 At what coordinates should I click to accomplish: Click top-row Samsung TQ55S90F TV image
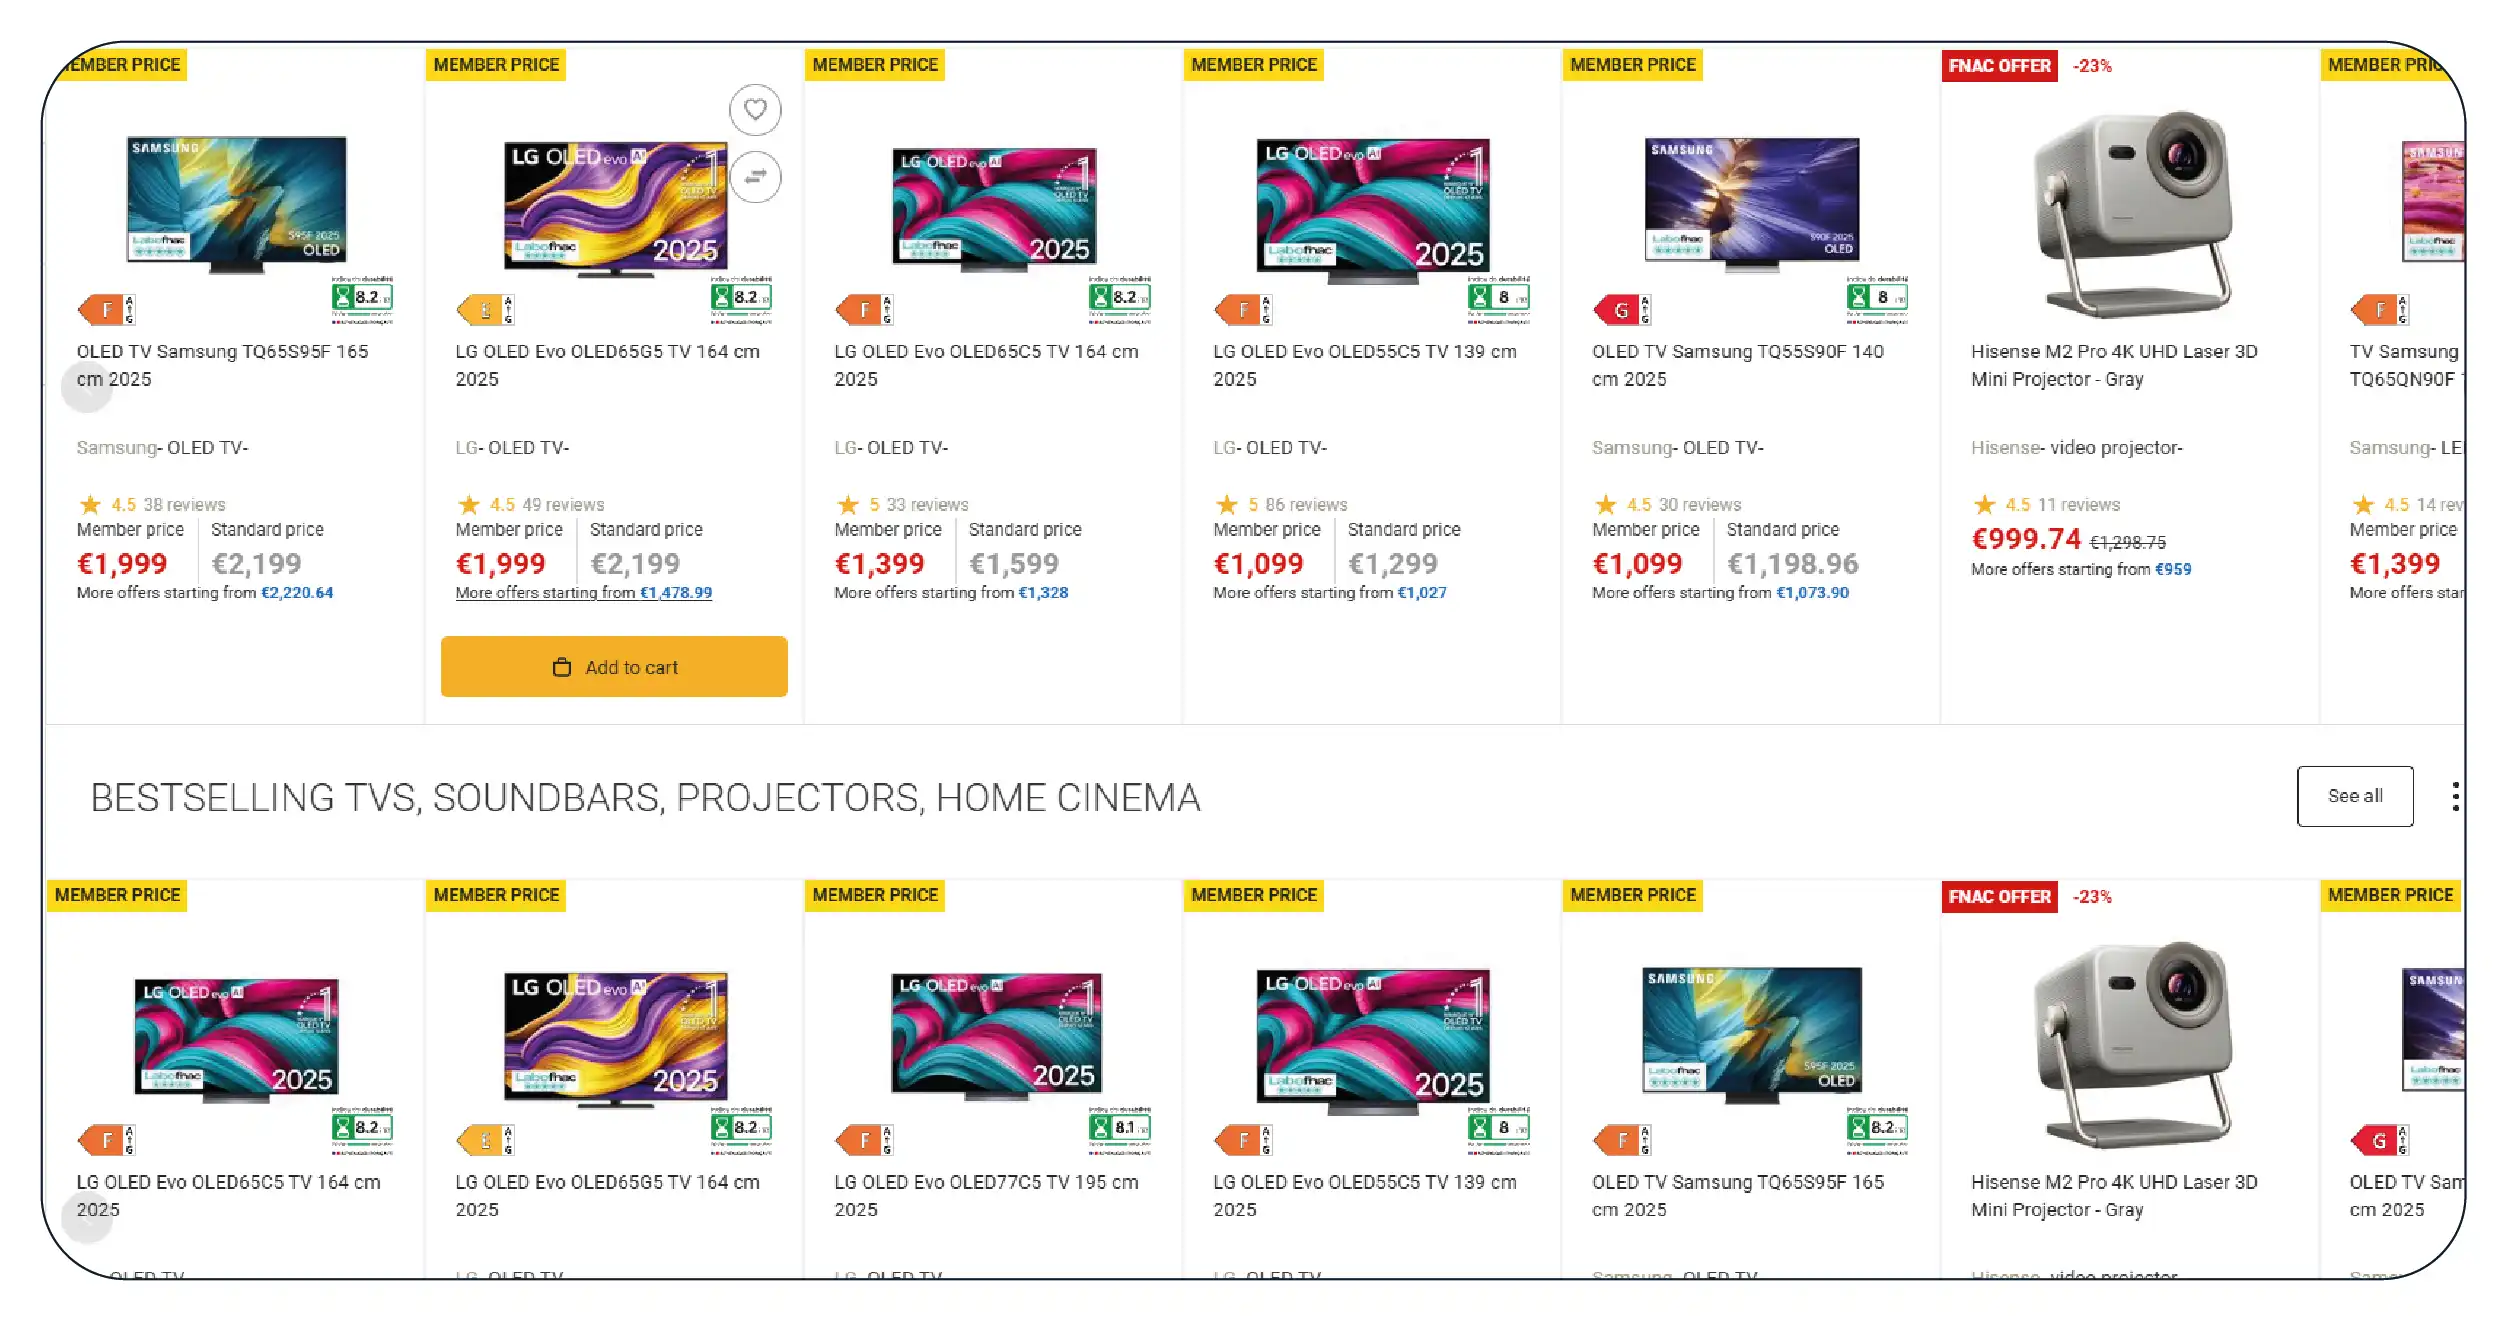(1751, 205)
